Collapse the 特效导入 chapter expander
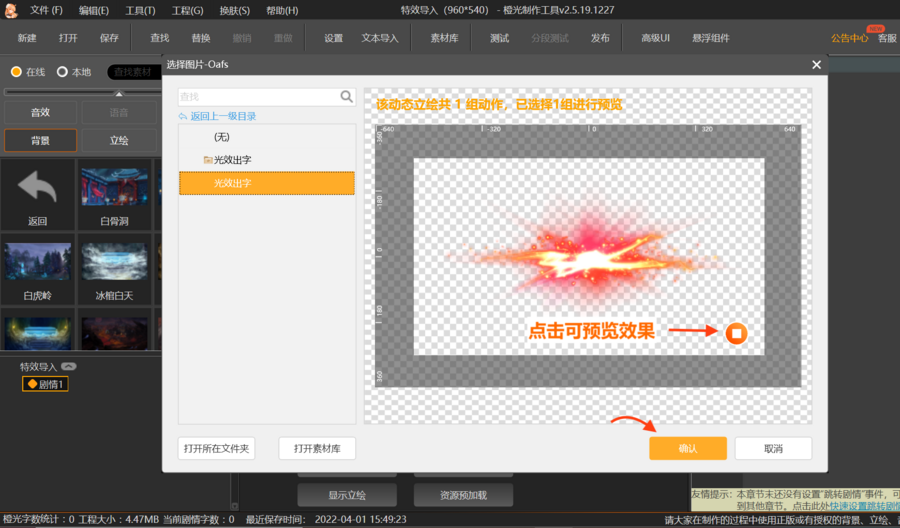Screen dimensions: 900x528 (69, 366)
